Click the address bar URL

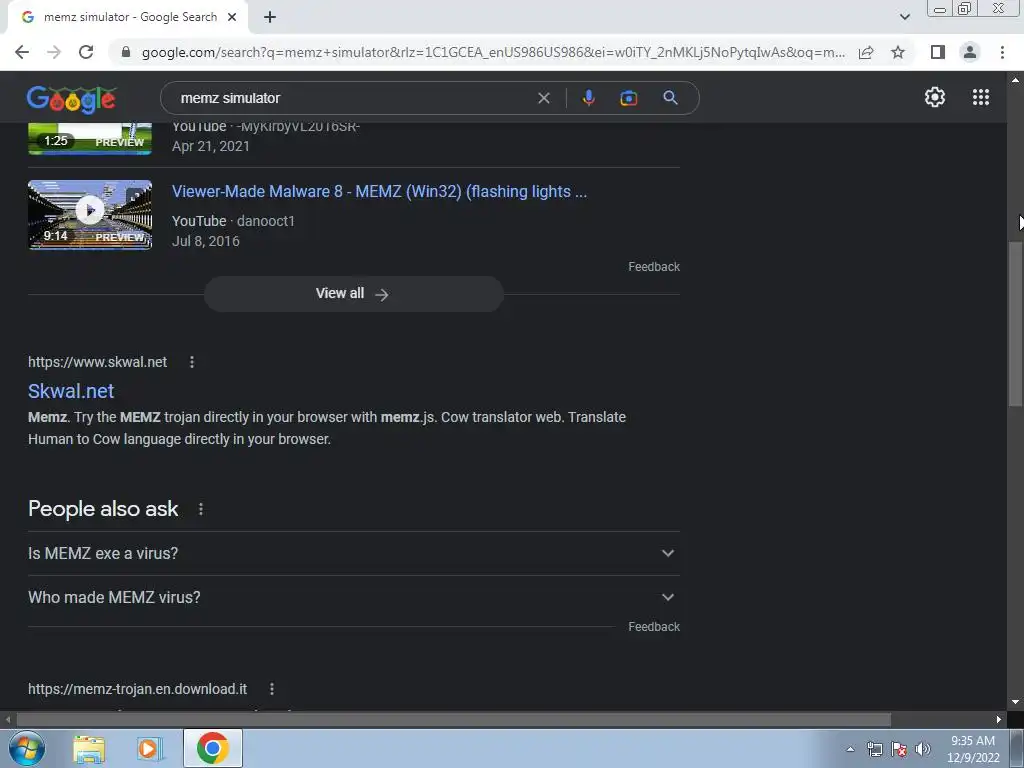coord(493,52)
